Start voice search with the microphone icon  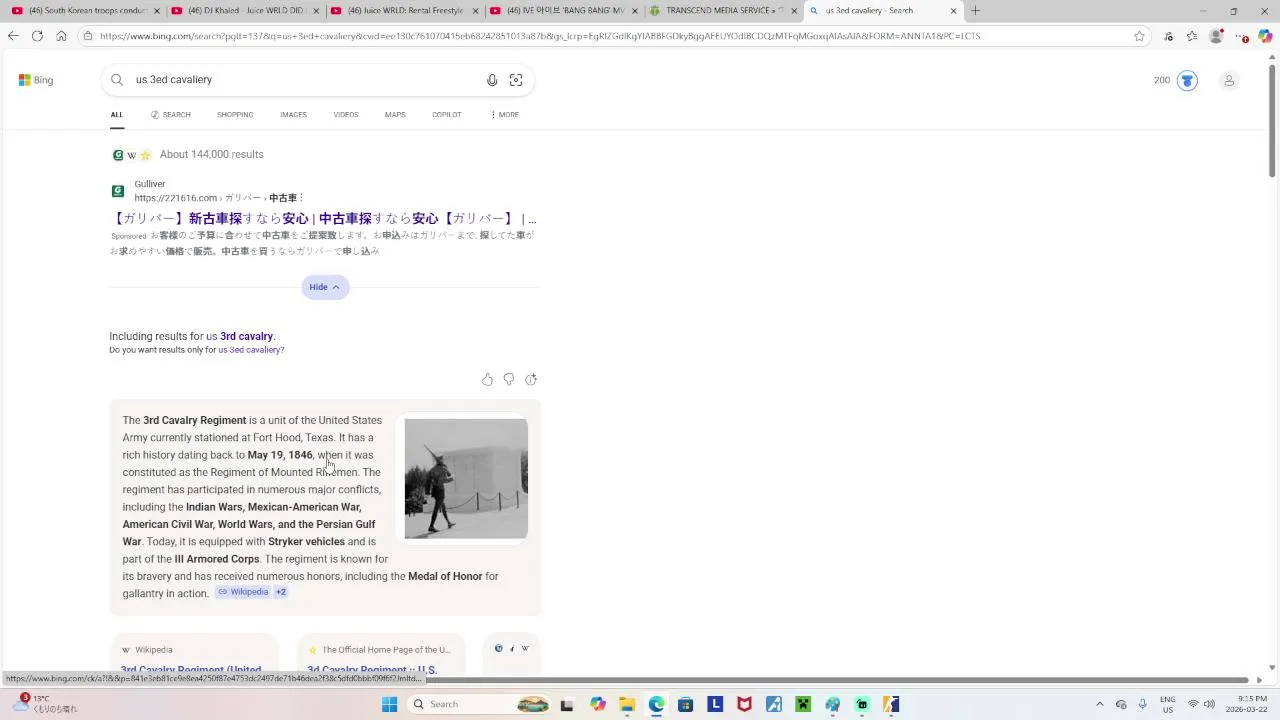pyautogui.click(x=492, y=80)
